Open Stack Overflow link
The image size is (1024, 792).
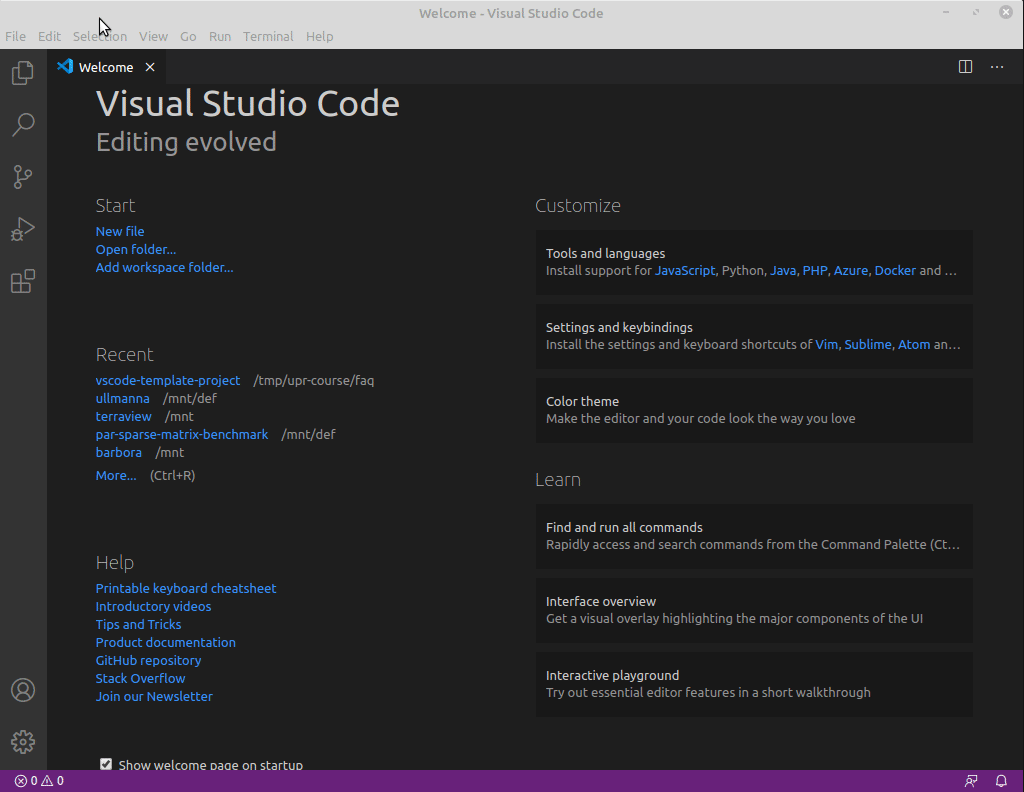pos(140,678)
